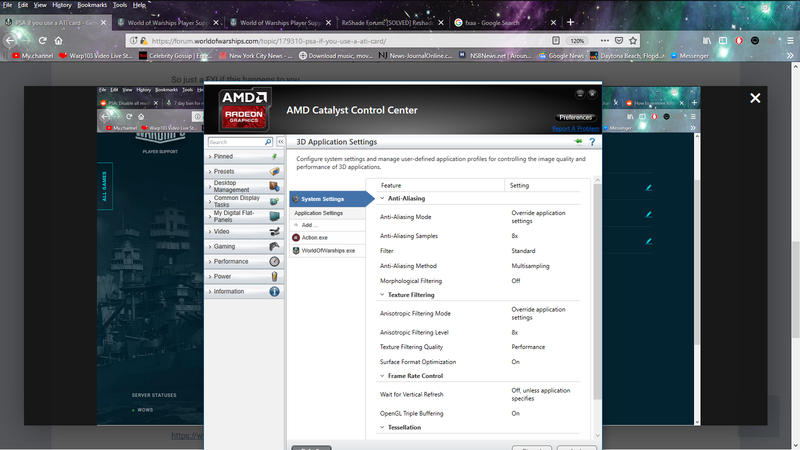Collapse the Texture Filtering section
Image resolution: width=800 pixels, height=450 pixels.
point(383,294)
